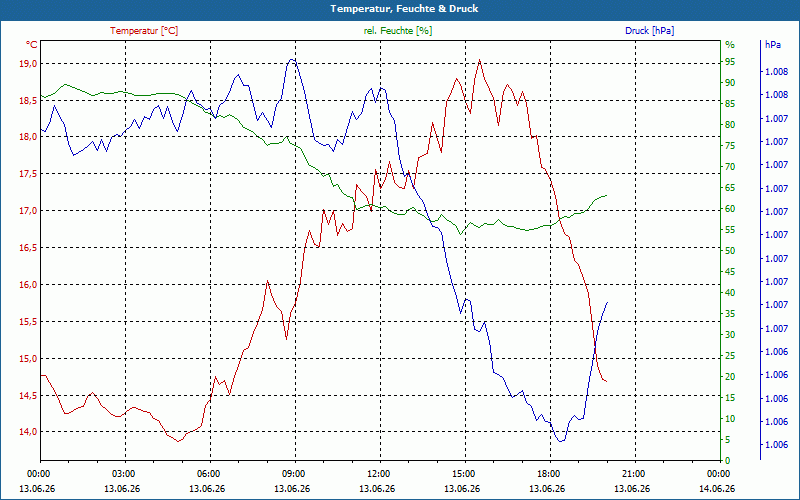Click the '15,0' temperature axis value
Image resolution: width=800 pixels, height=500 pixels.
pyautogui.click(x=28, y=359)
